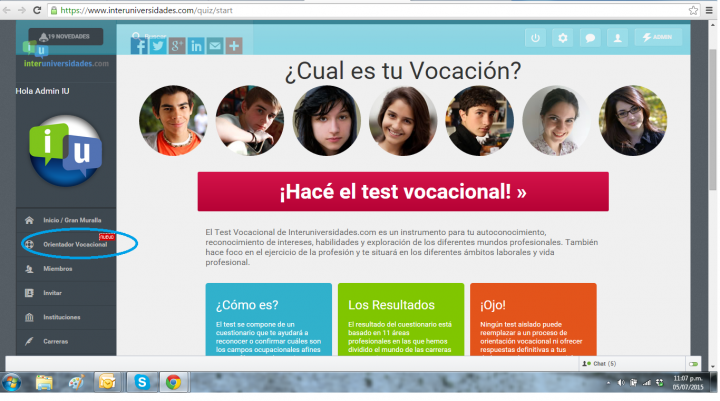Open user profile icon in header

618,38
